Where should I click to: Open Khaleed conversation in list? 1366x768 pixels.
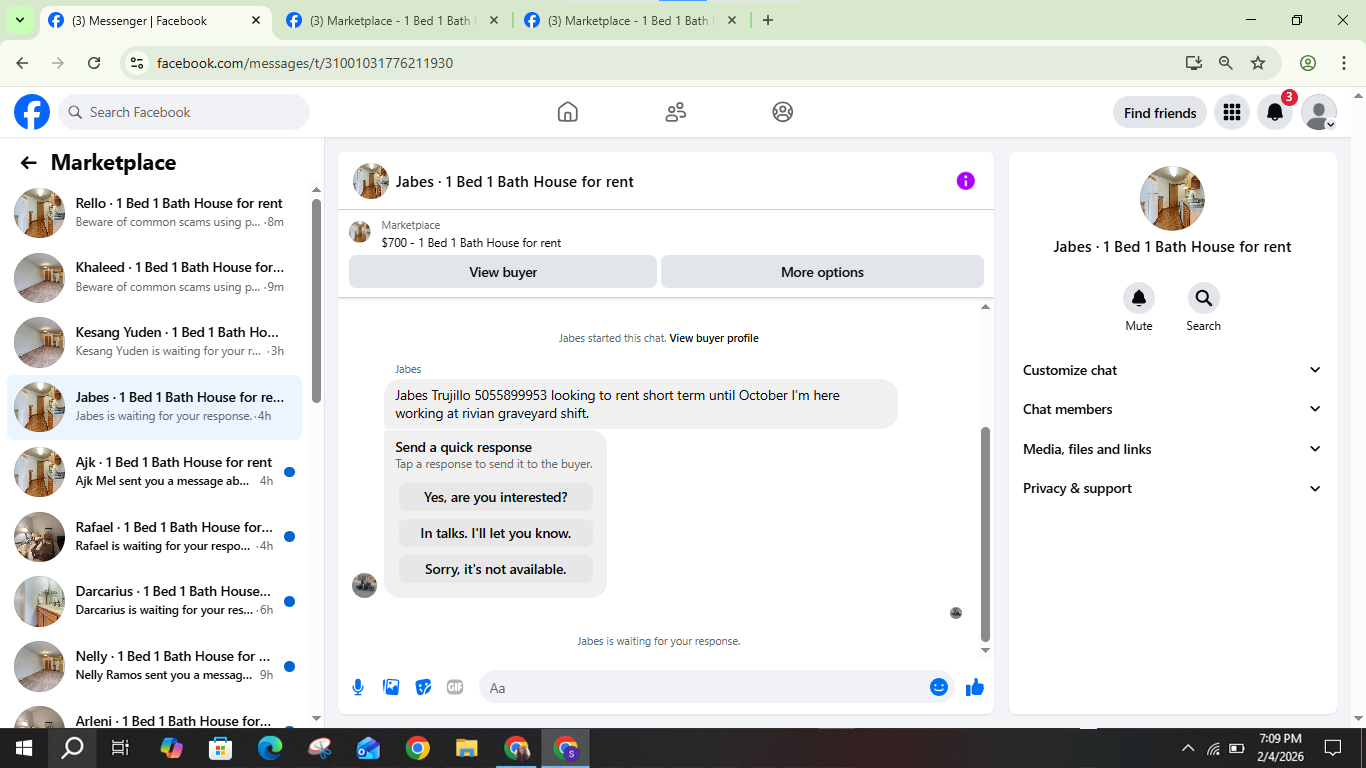click(154, 277)
